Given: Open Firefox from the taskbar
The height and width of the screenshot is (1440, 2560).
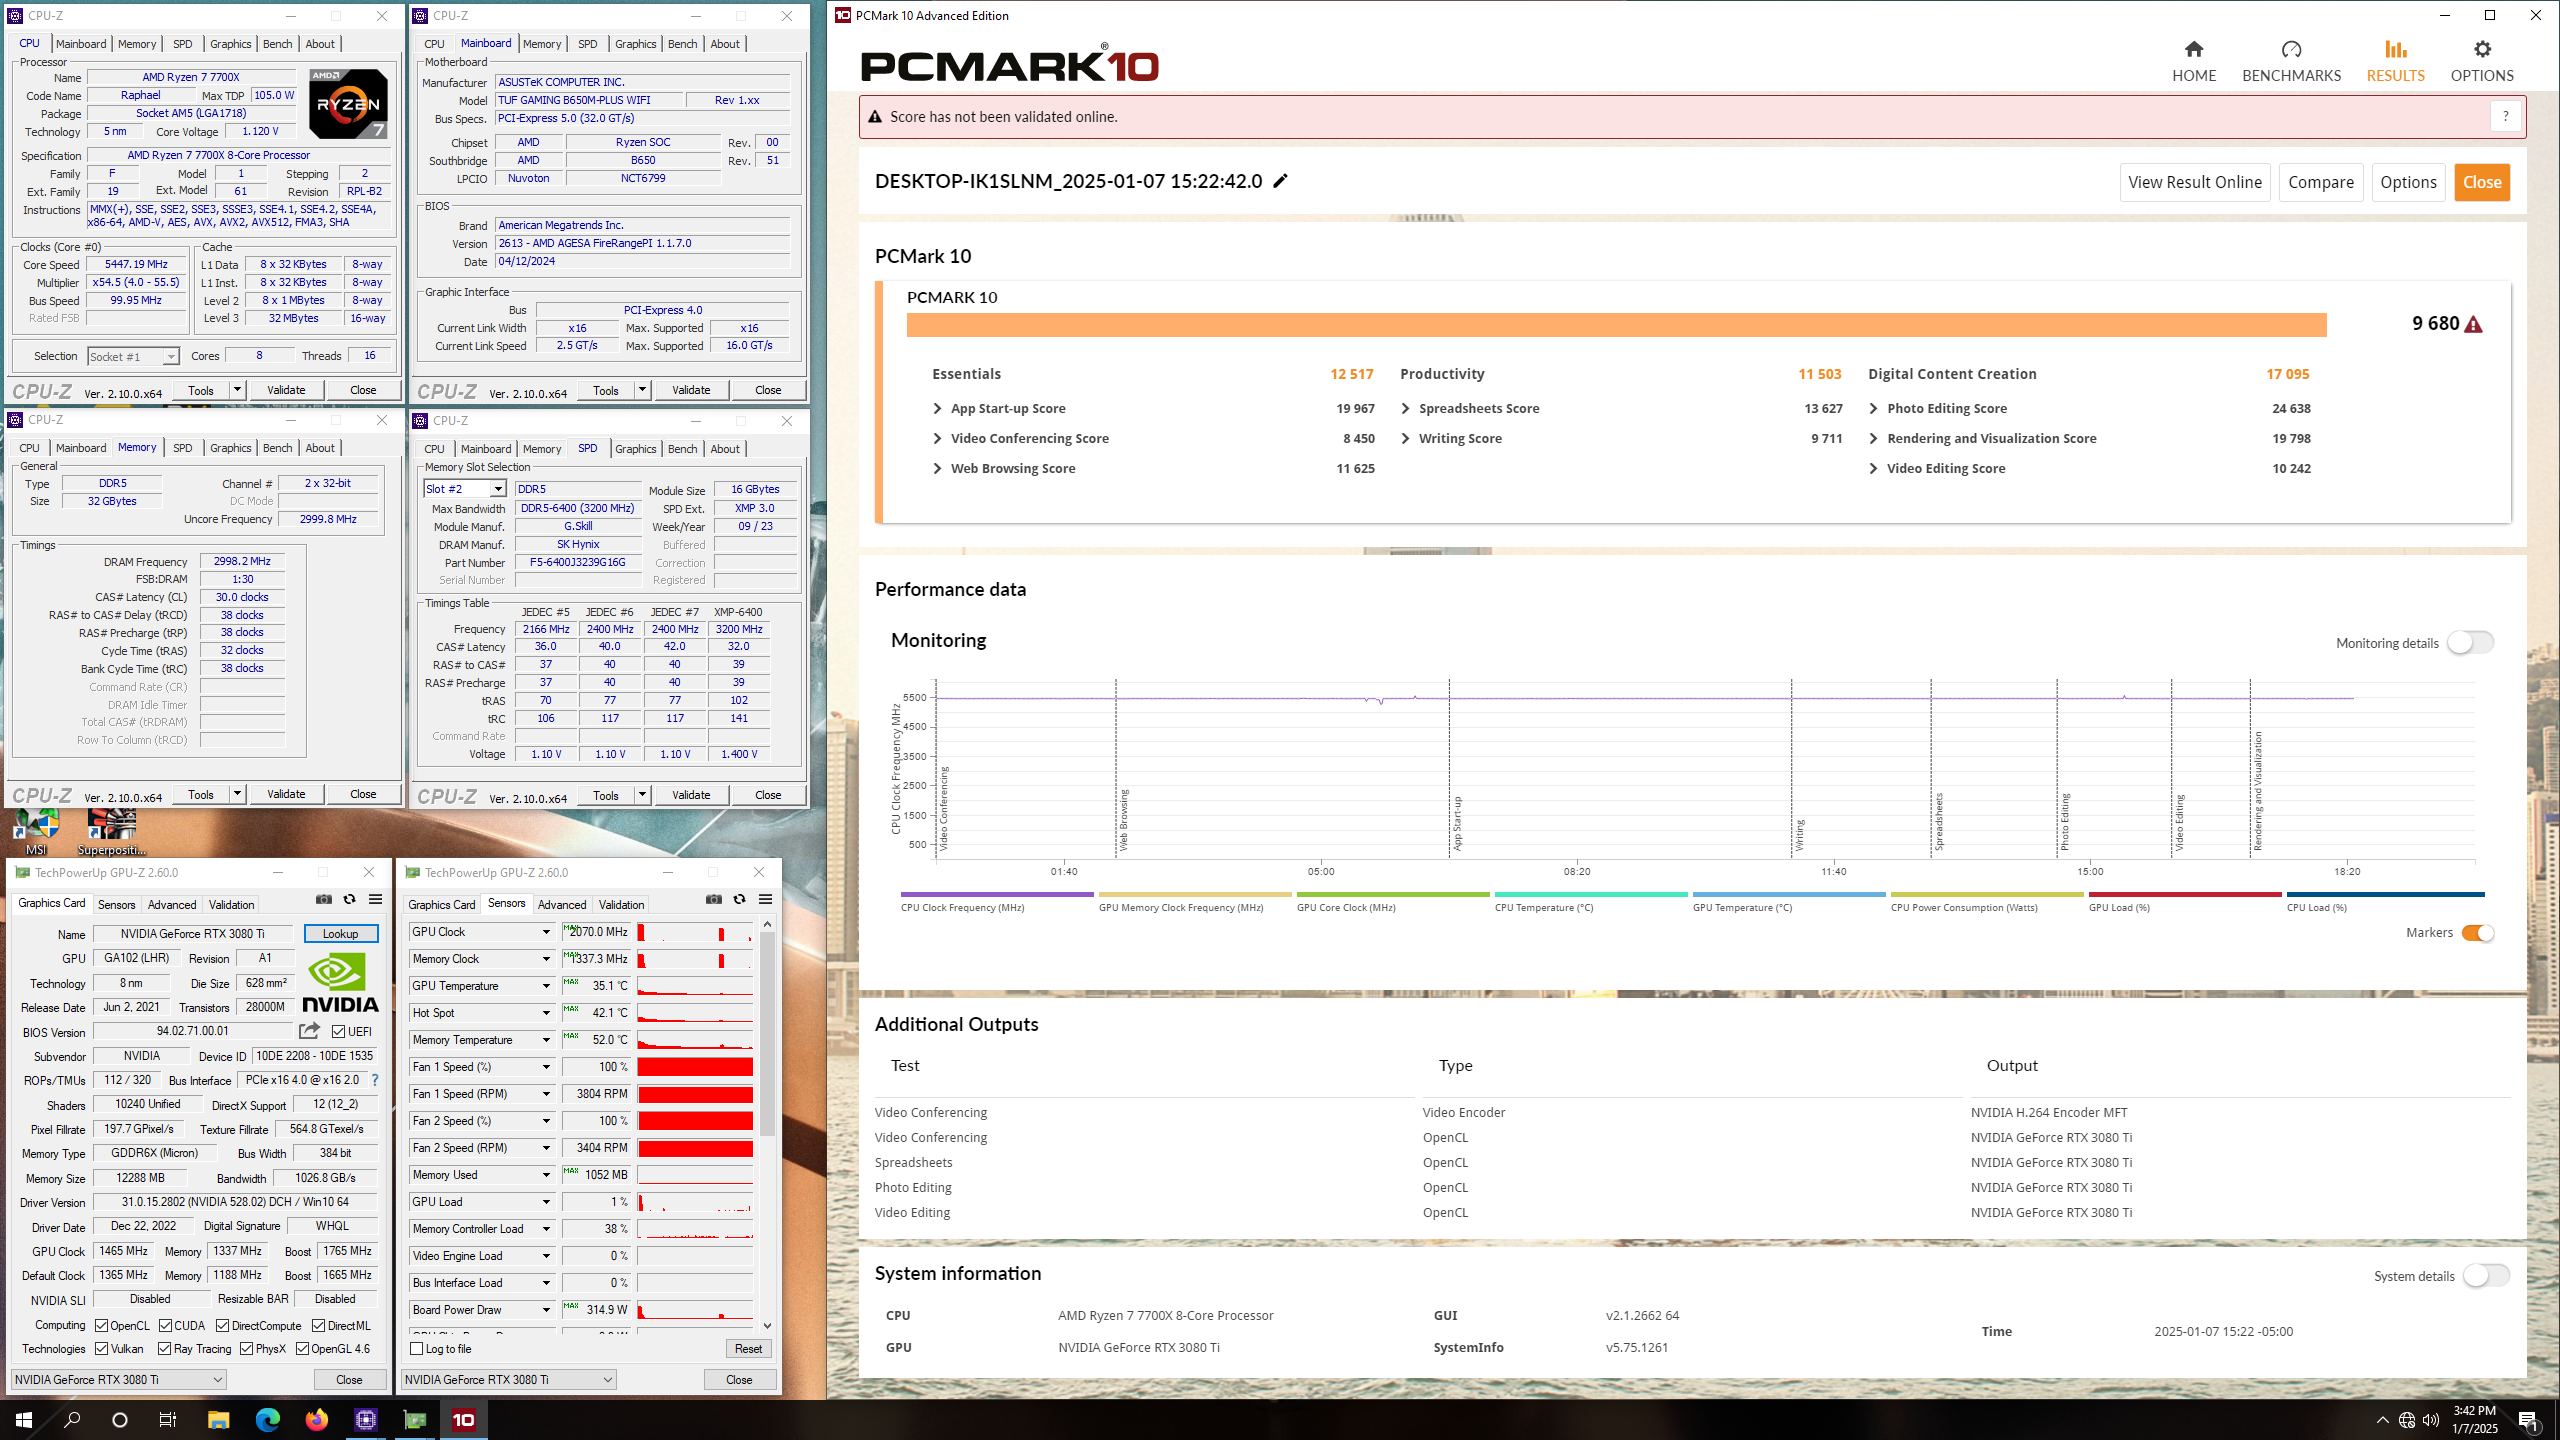Looking at the screenshot, I should (316, 1419).
